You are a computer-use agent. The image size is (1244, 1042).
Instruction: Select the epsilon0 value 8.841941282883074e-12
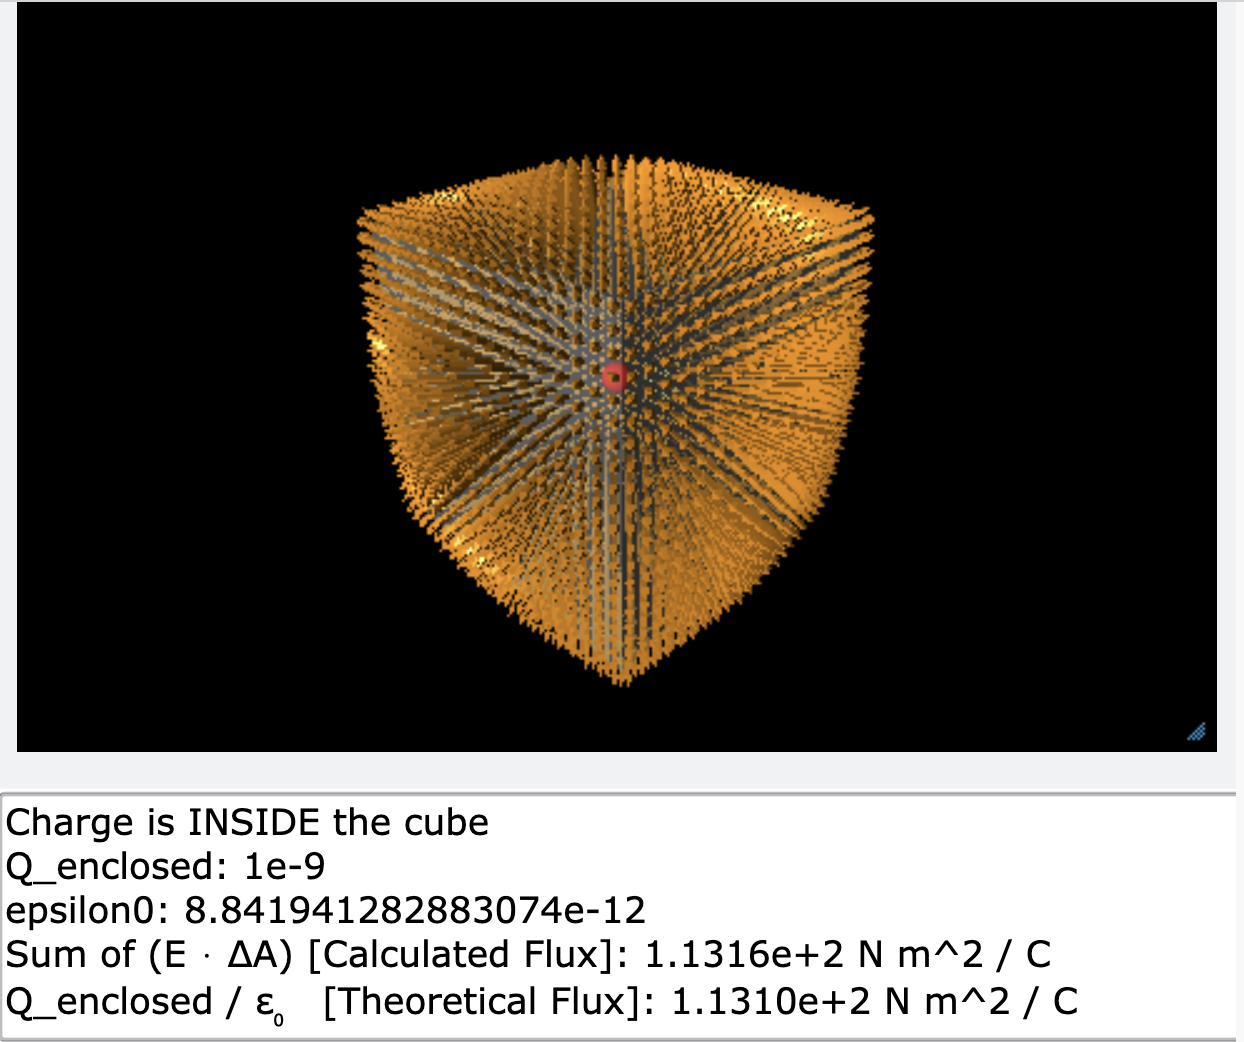415,910
